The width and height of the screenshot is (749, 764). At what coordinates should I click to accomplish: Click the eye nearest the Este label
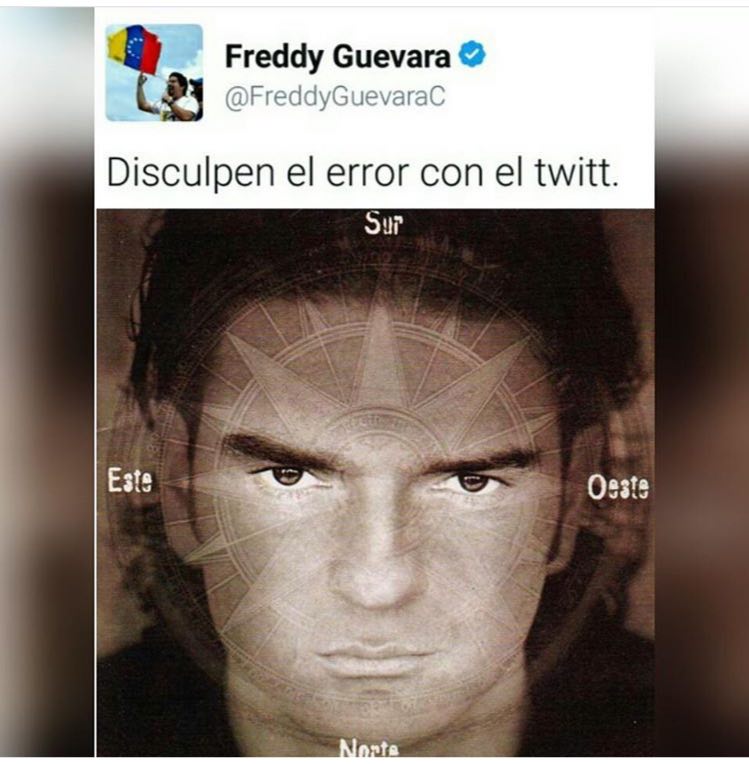pos(288,476)
